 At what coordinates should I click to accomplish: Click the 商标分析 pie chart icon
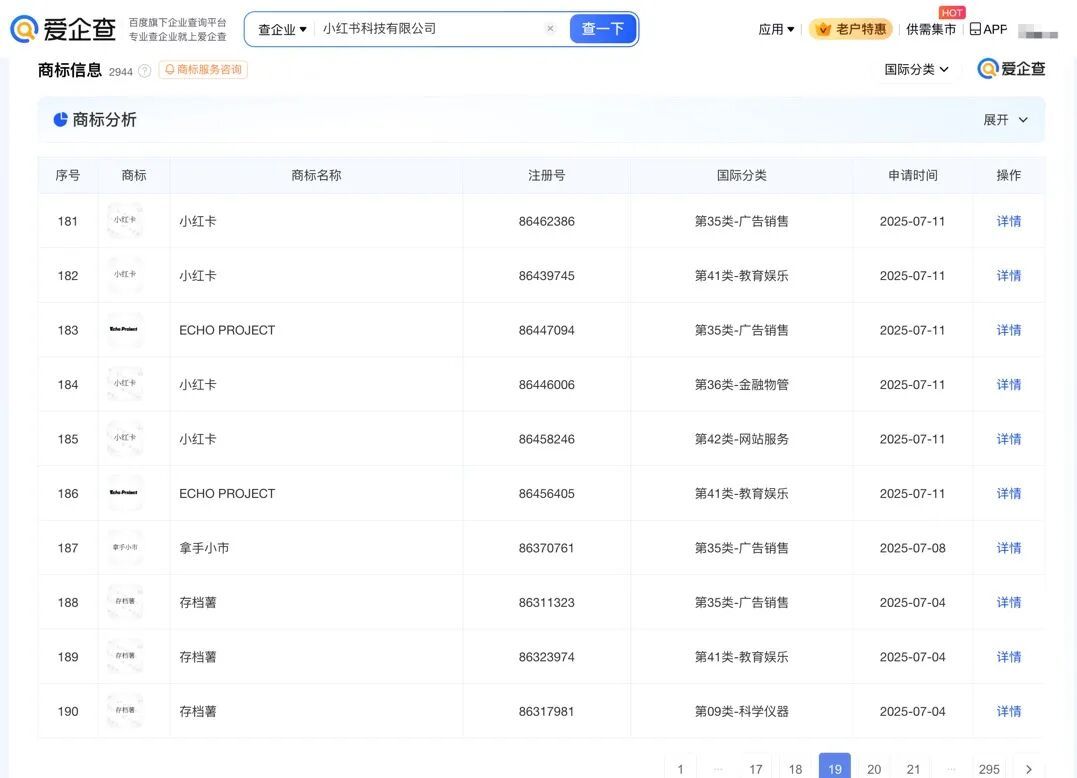(60, 120)
